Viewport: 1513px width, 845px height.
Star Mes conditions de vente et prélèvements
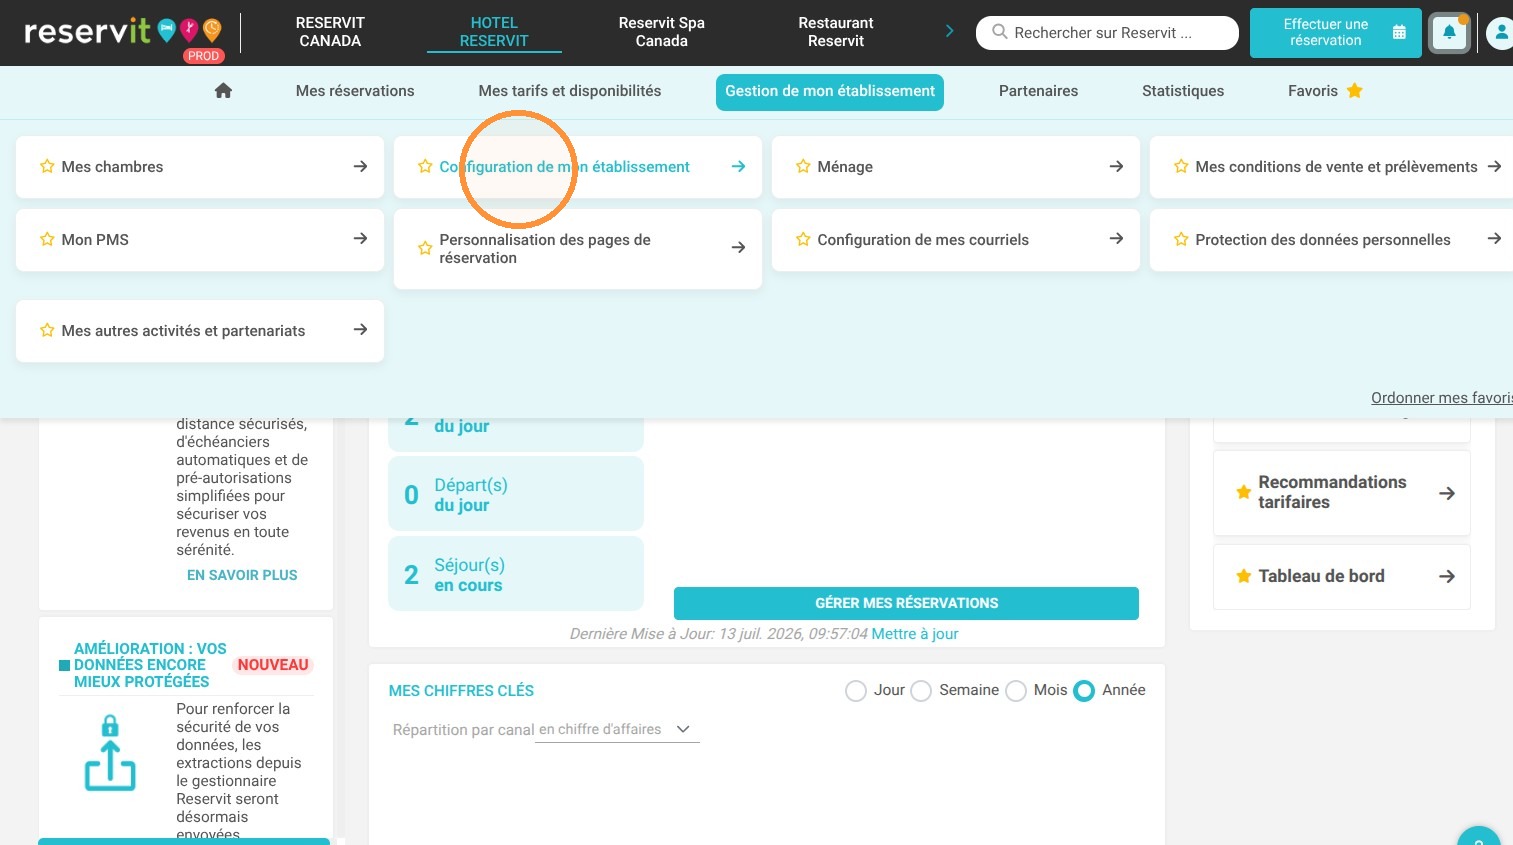tap(1181, 167)
